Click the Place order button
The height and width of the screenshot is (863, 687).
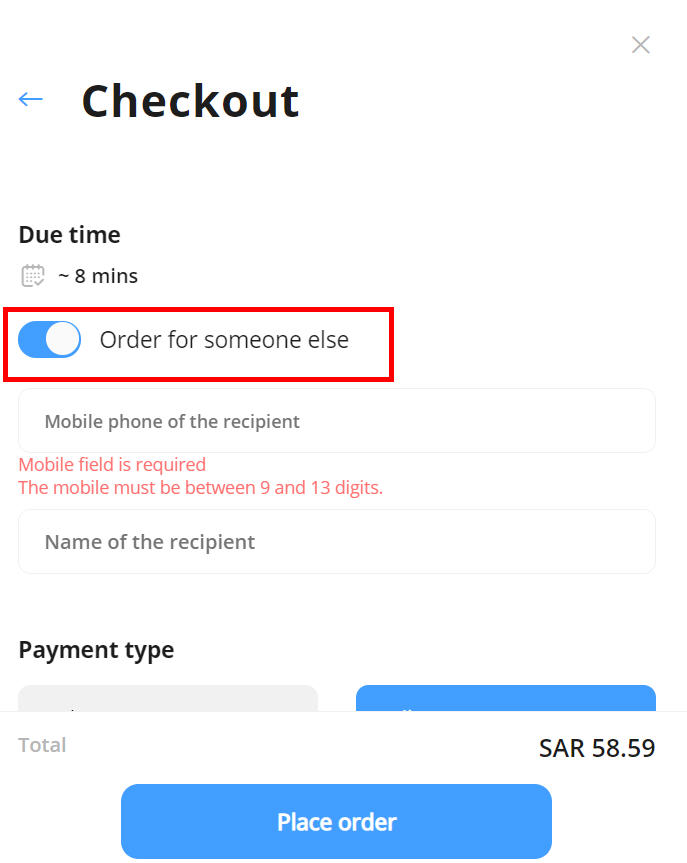coord(336,821)
